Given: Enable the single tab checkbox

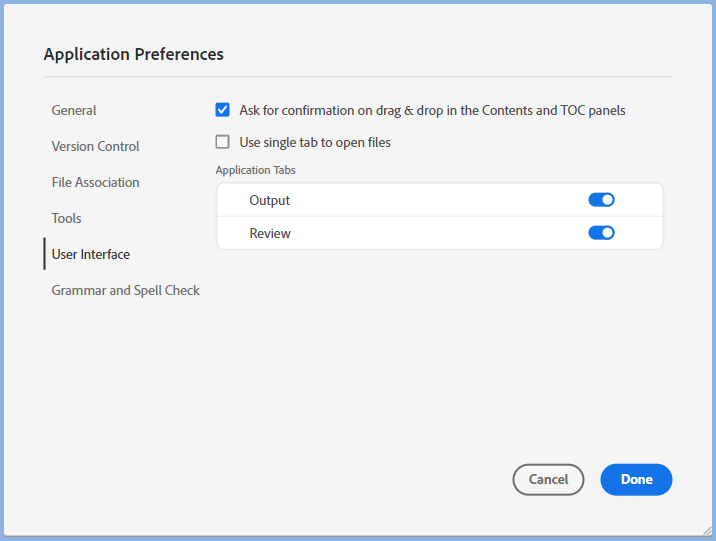Looking at the screenshot, I should point(223,142).
